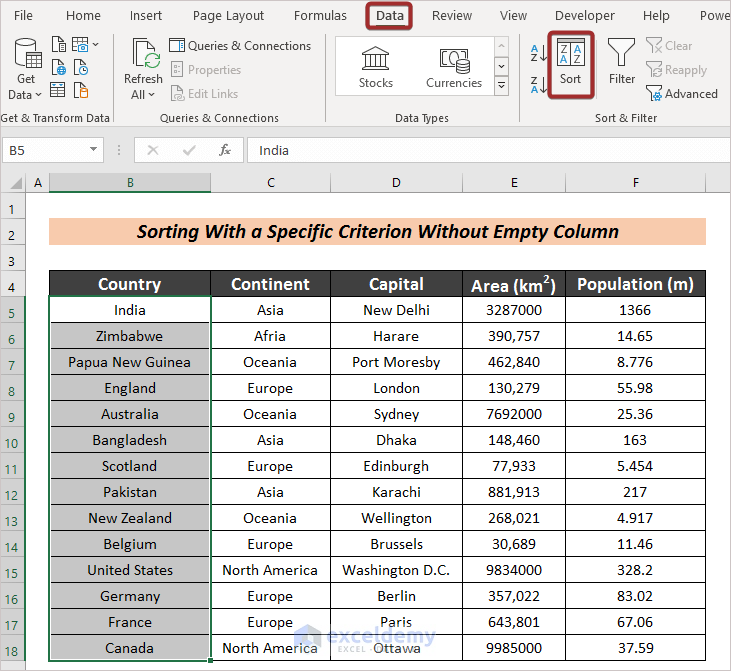731x671 pixels.
Task: Select column D header
Action: pyautogui.click(x=396, y=183)
